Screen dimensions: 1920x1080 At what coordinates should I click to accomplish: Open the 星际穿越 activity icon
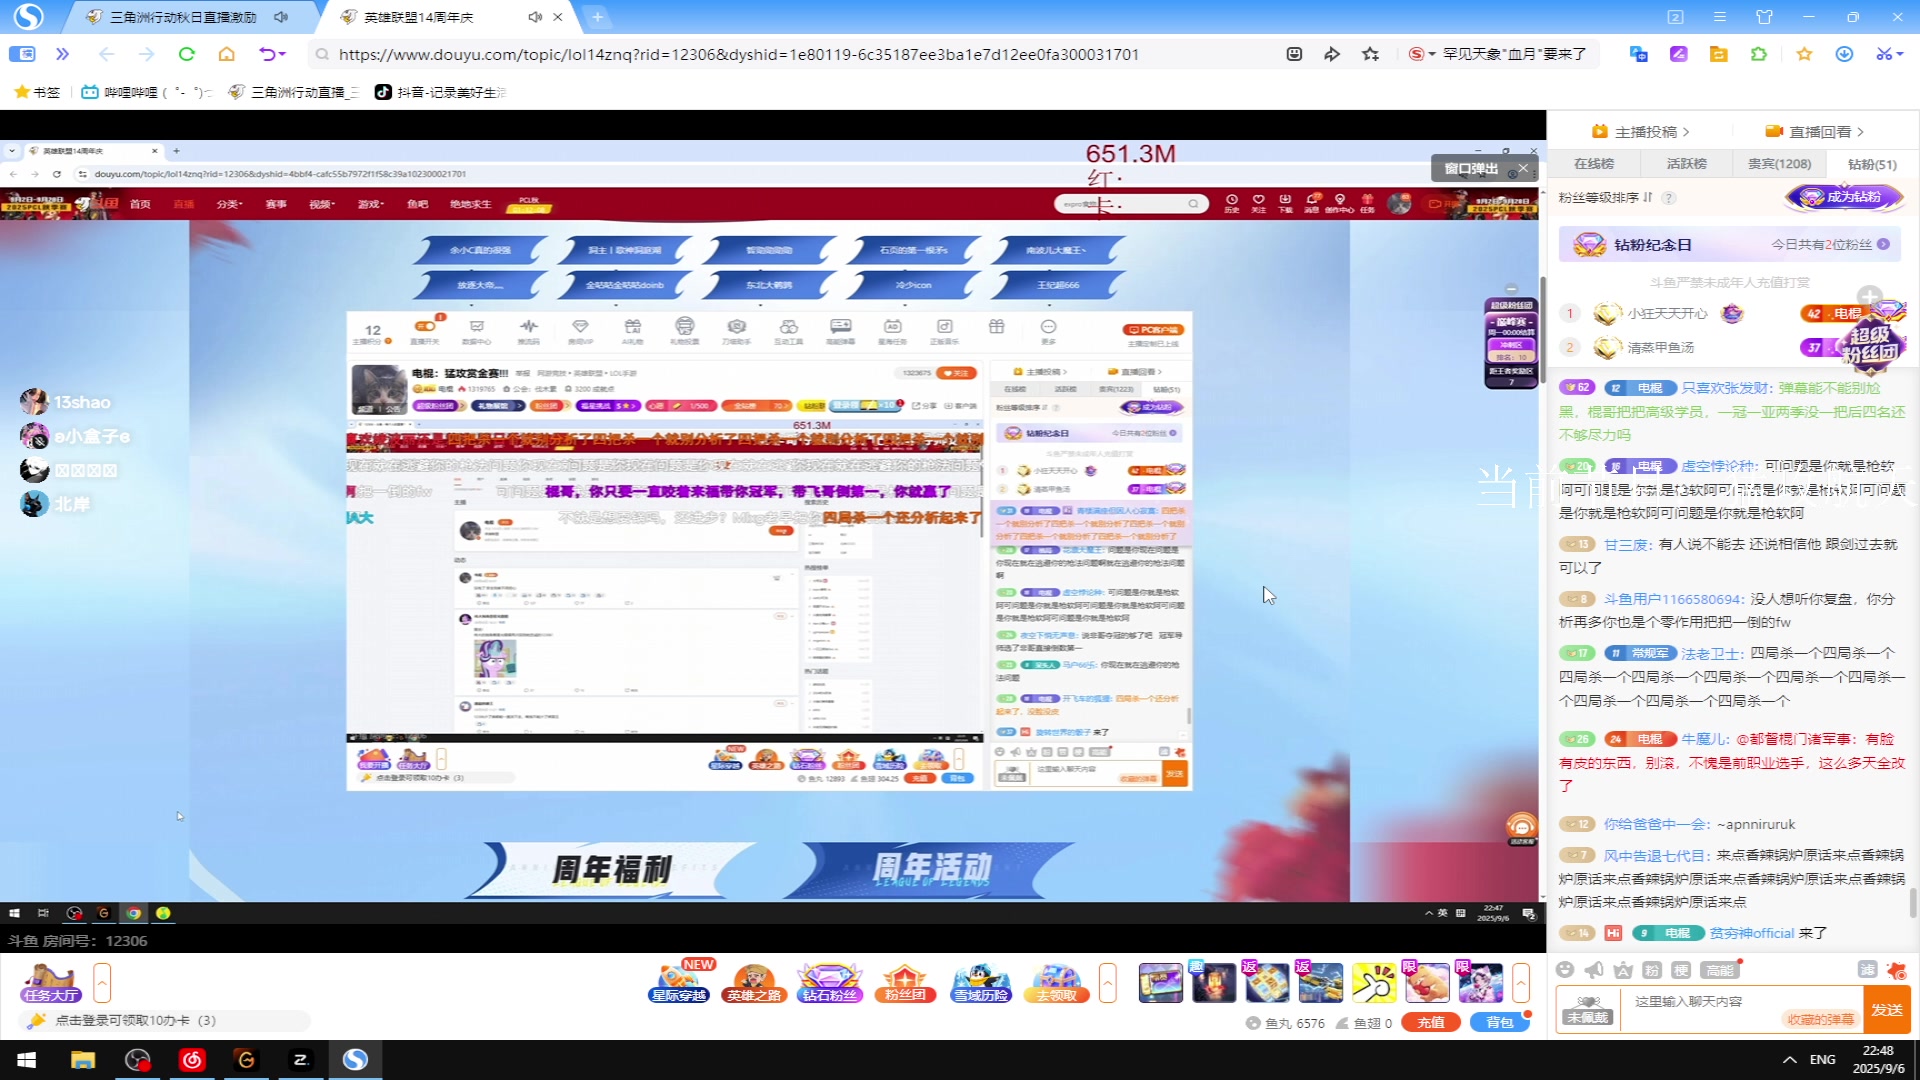pyautogui.click(x=679, y=983)
